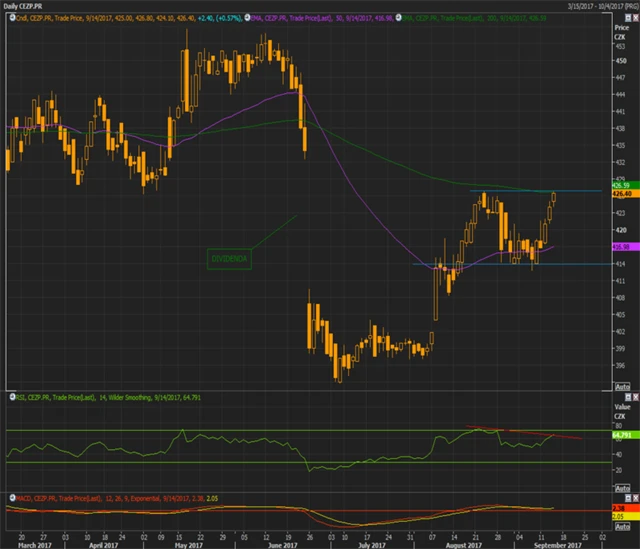Open the date range selector at top right
640x549 pixels.
(591, 5)
